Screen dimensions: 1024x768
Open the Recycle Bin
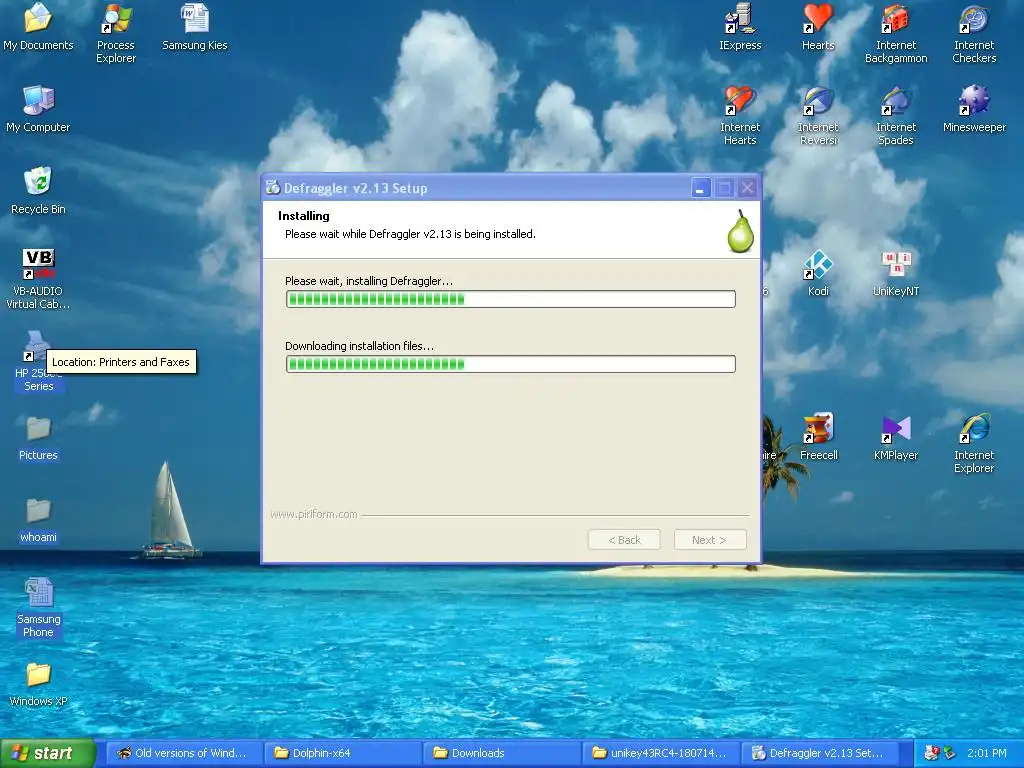click(x=38, y=191)
